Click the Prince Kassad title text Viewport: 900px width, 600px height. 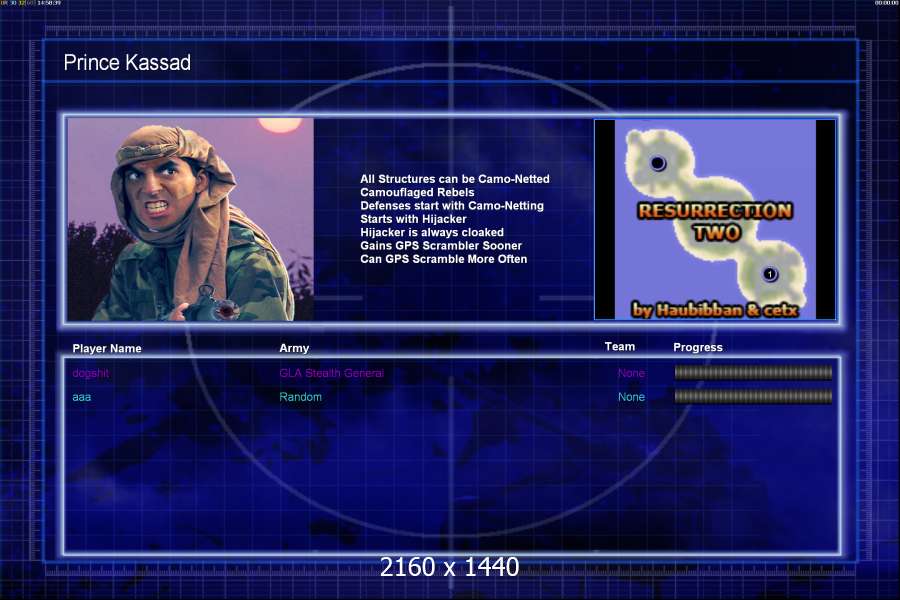coord(127,62)
